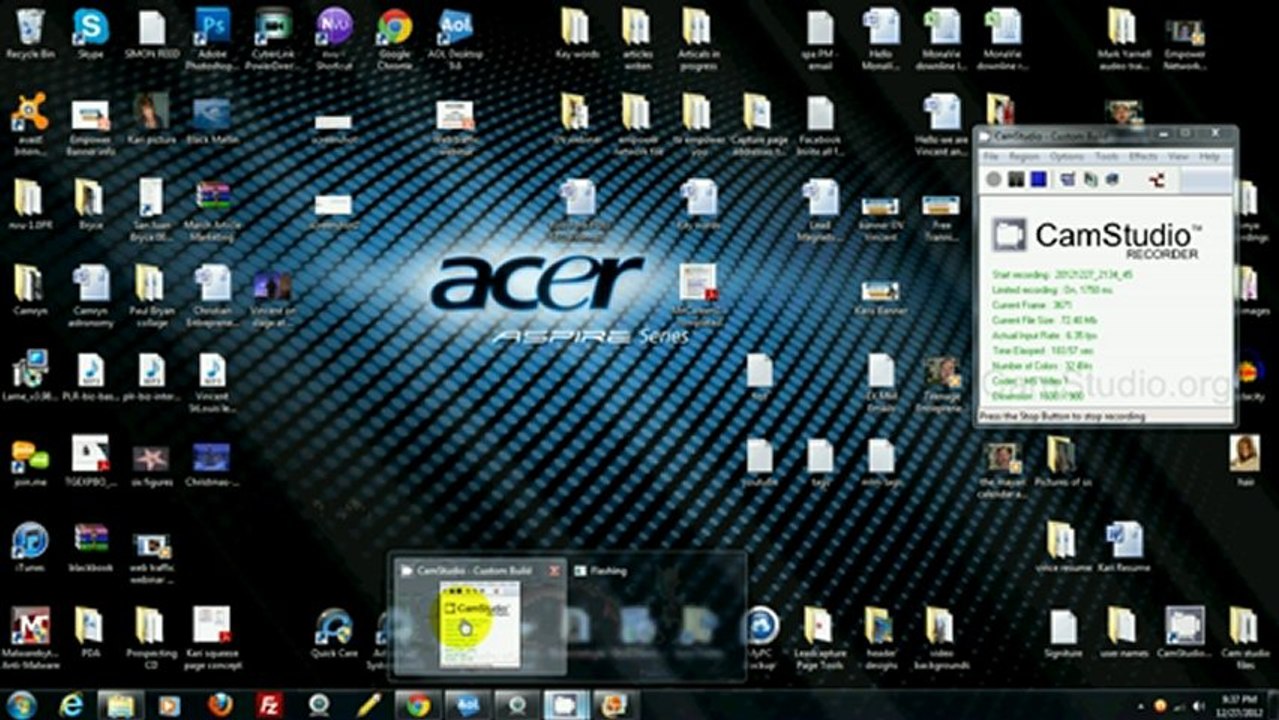Select the blackbook archive icon
Viewport: 1279px width, 720px height.
coord(91,548)
